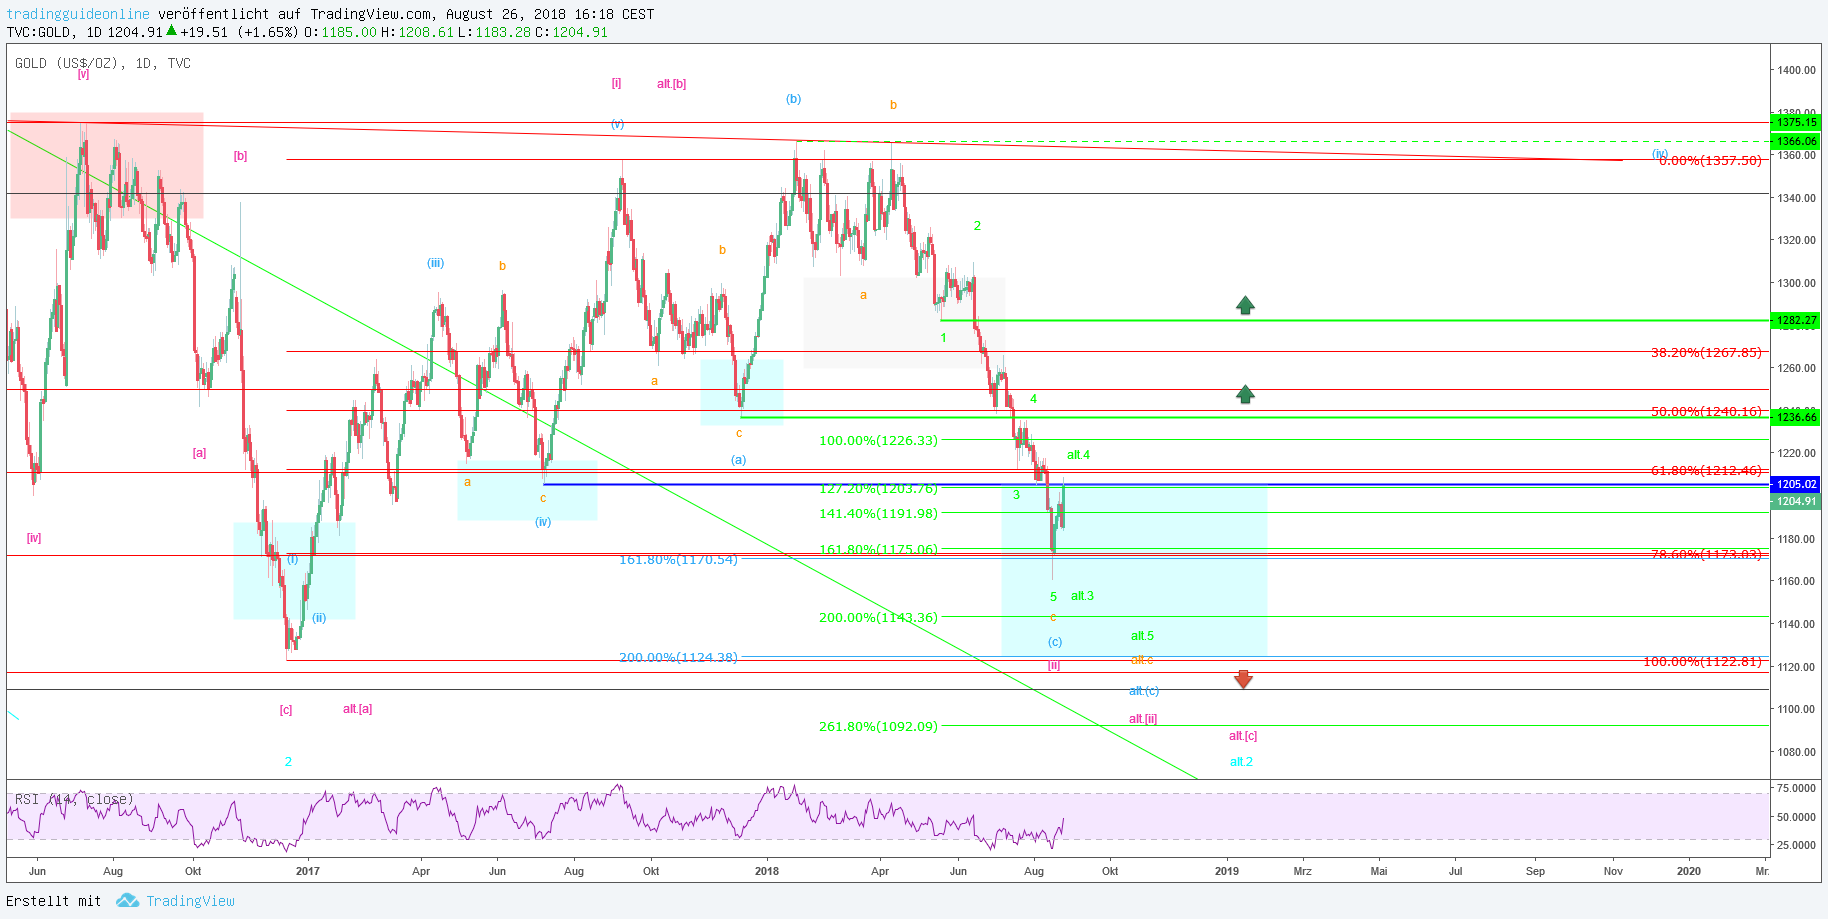This screenshot has height=919, width=1828.
Task: Click the 2017 year mark on time axis
Action: 308,871
